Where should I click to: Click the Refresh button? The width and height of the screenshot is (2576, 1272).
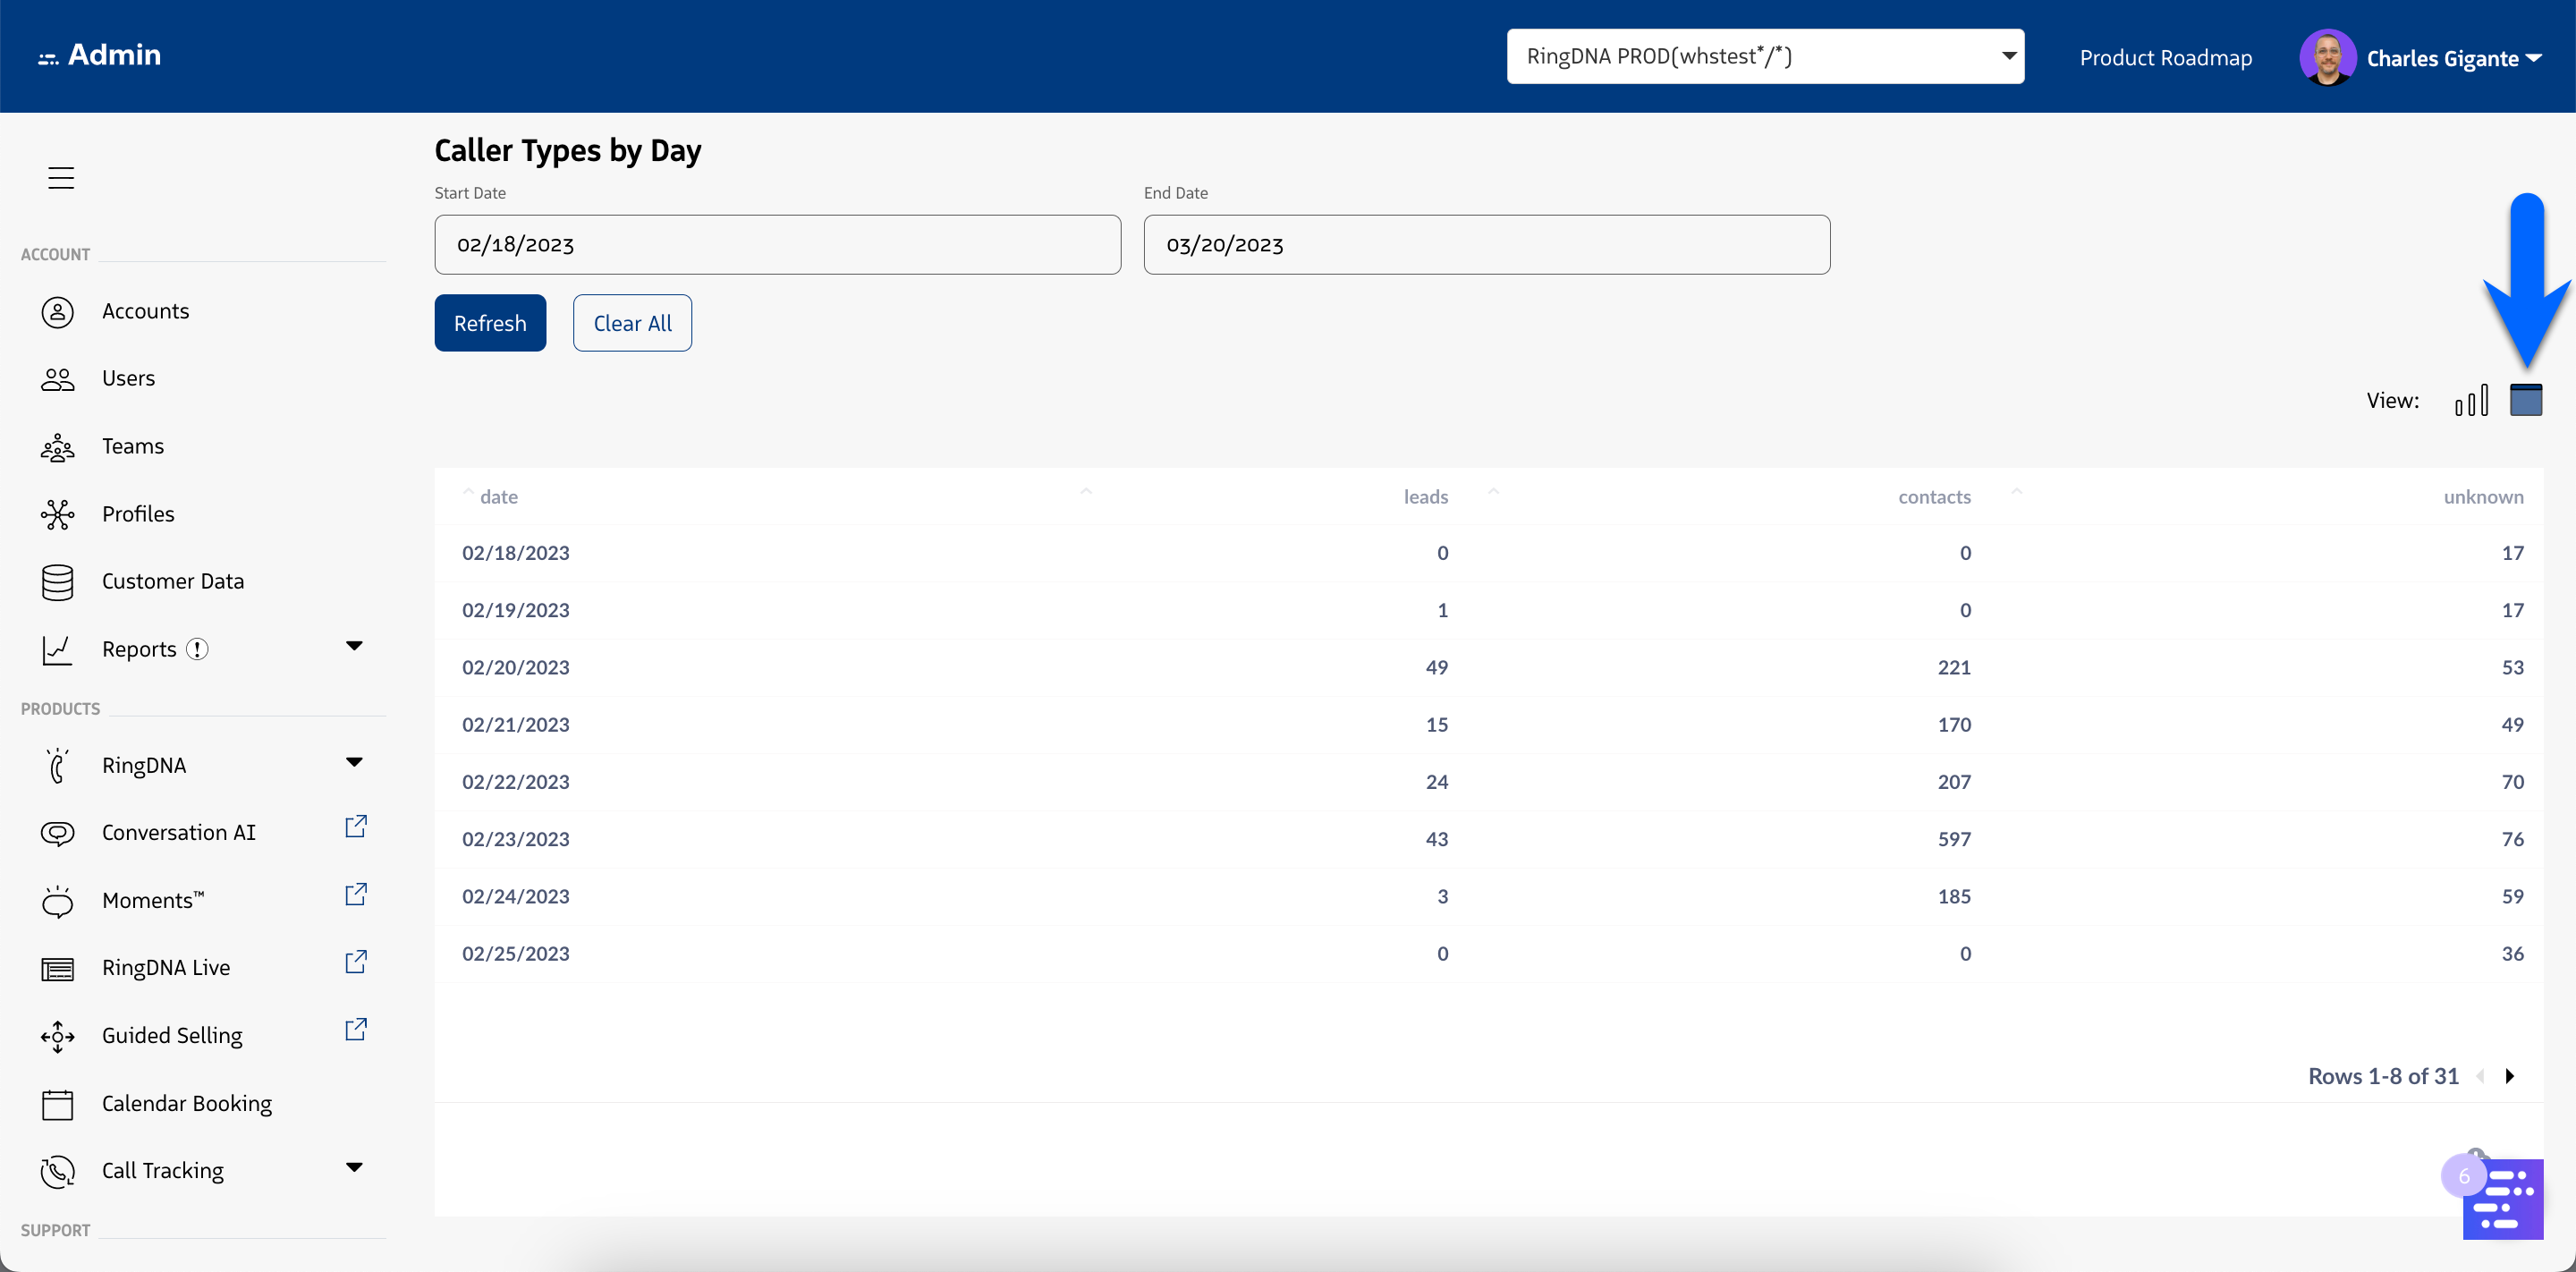click(489, 323)
